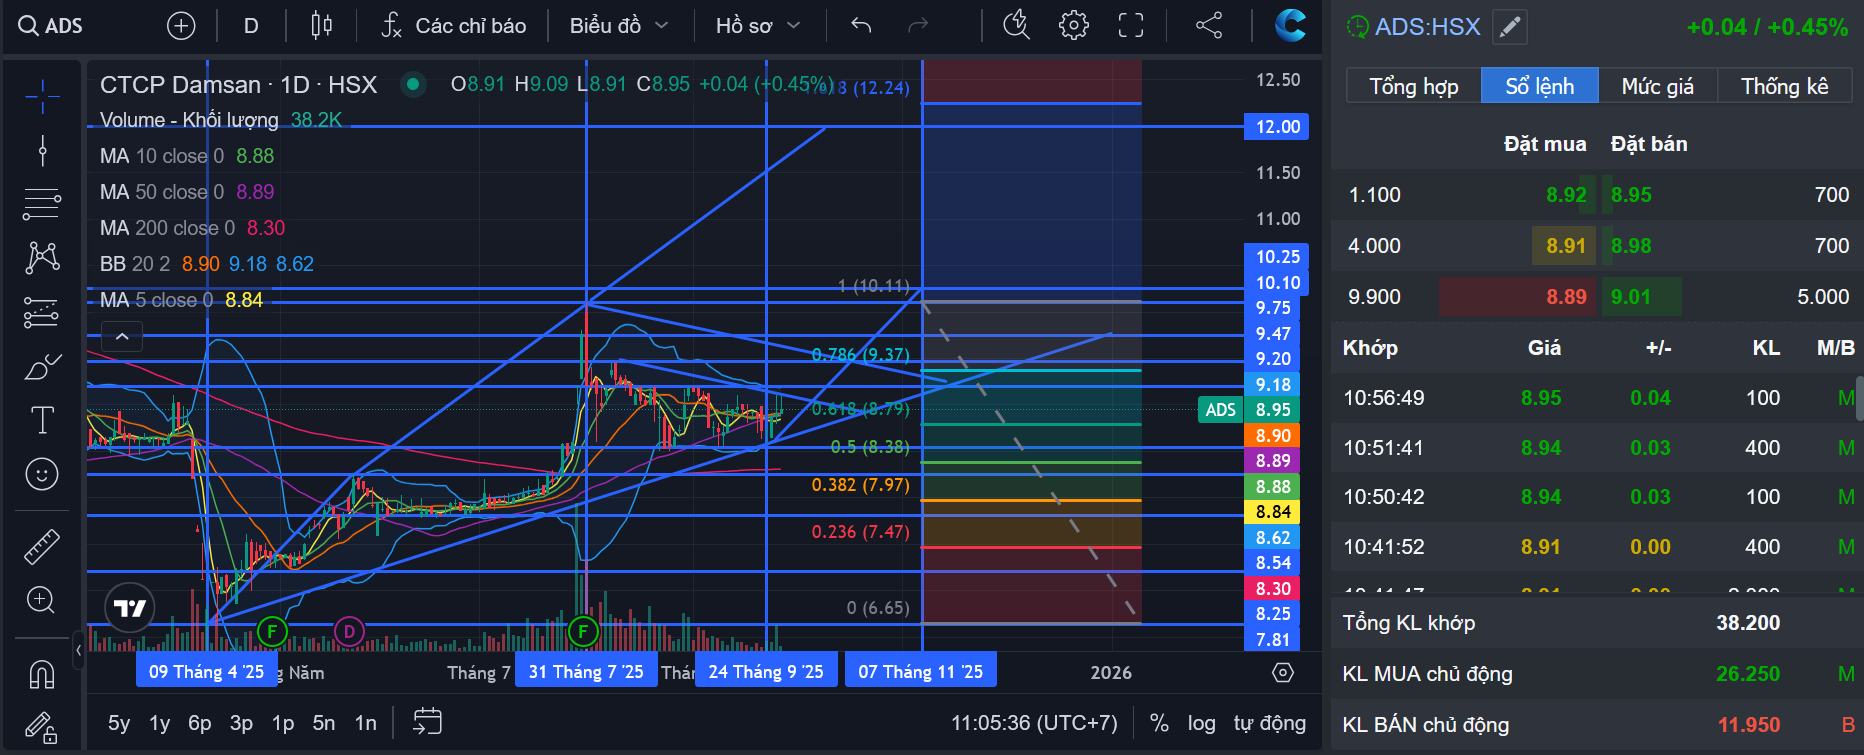
Task: Undo the last chart action
Action: 861,26
